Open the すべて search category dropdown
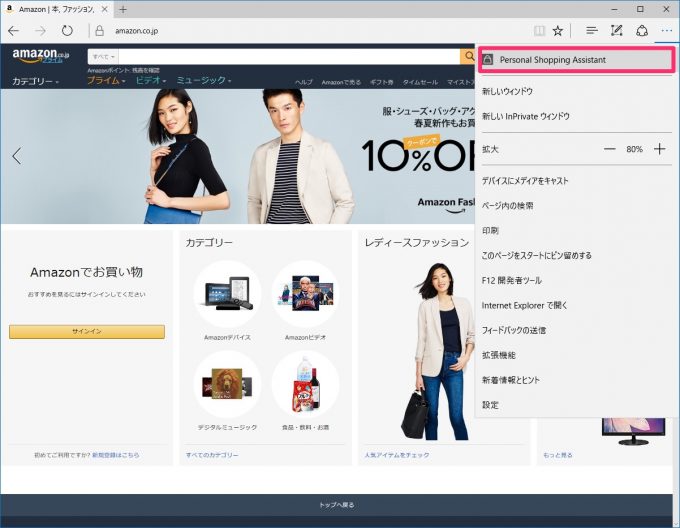The image size is (680, 528). (x=103, y=57)
